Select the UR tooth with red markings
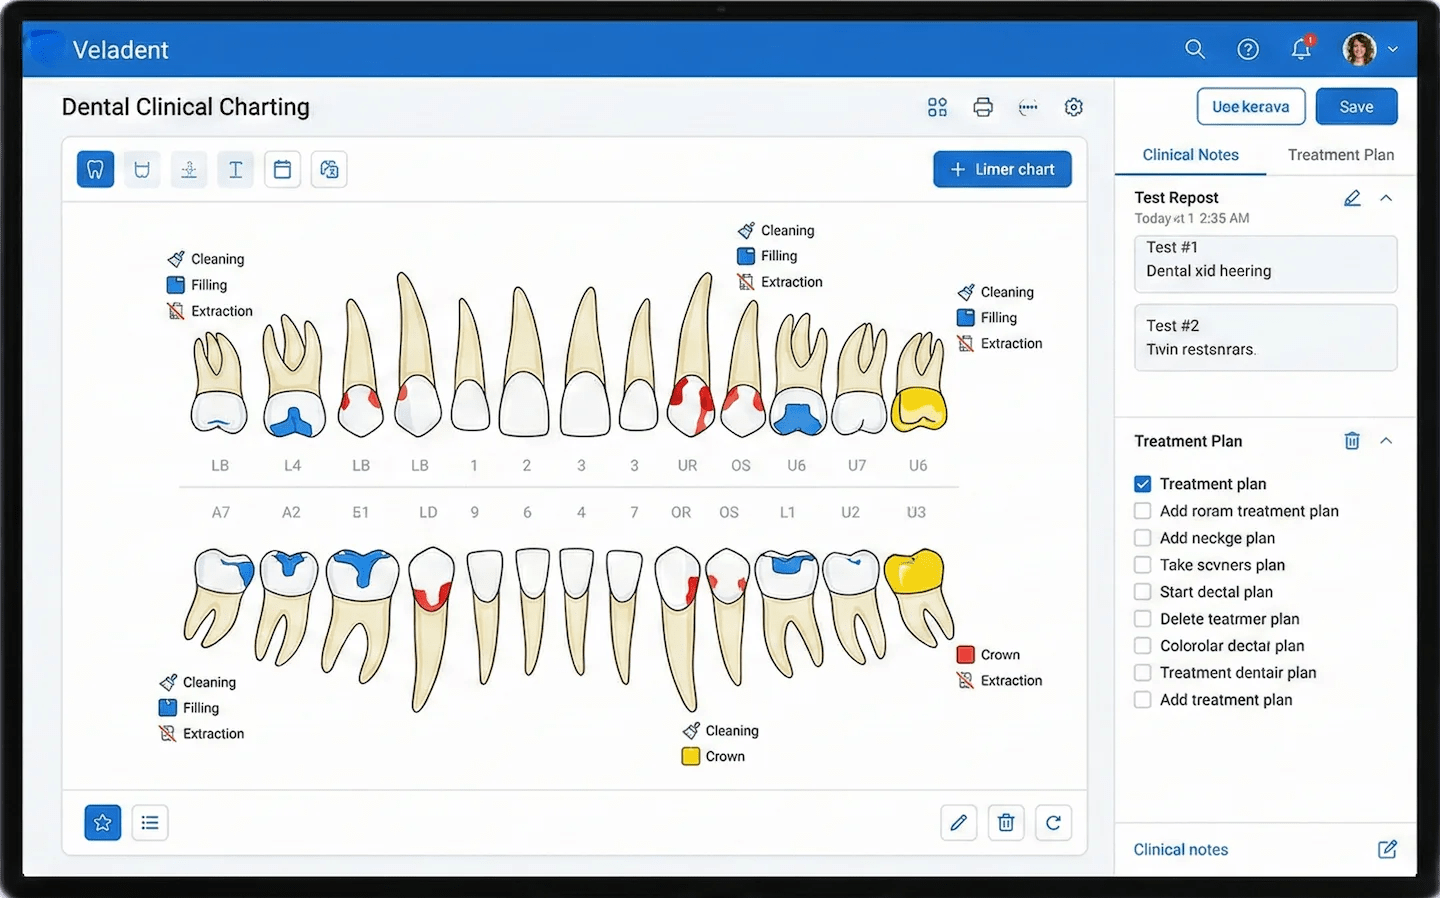This screenshot has height=898, width=1440. 692,355
